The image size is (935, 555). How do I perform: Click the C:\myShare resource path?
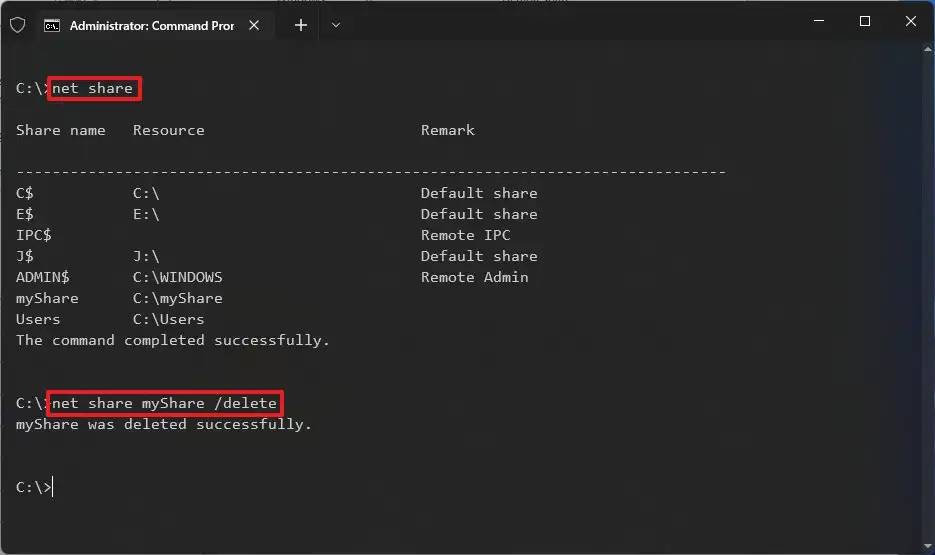click(177, 298)
